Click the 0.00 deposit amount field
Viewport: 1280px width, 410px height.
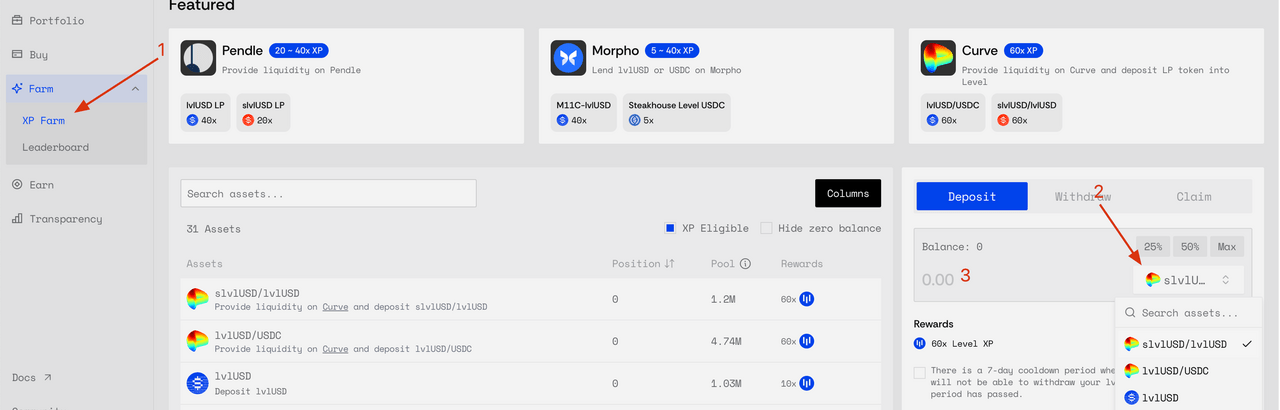(x=938, y=280)
